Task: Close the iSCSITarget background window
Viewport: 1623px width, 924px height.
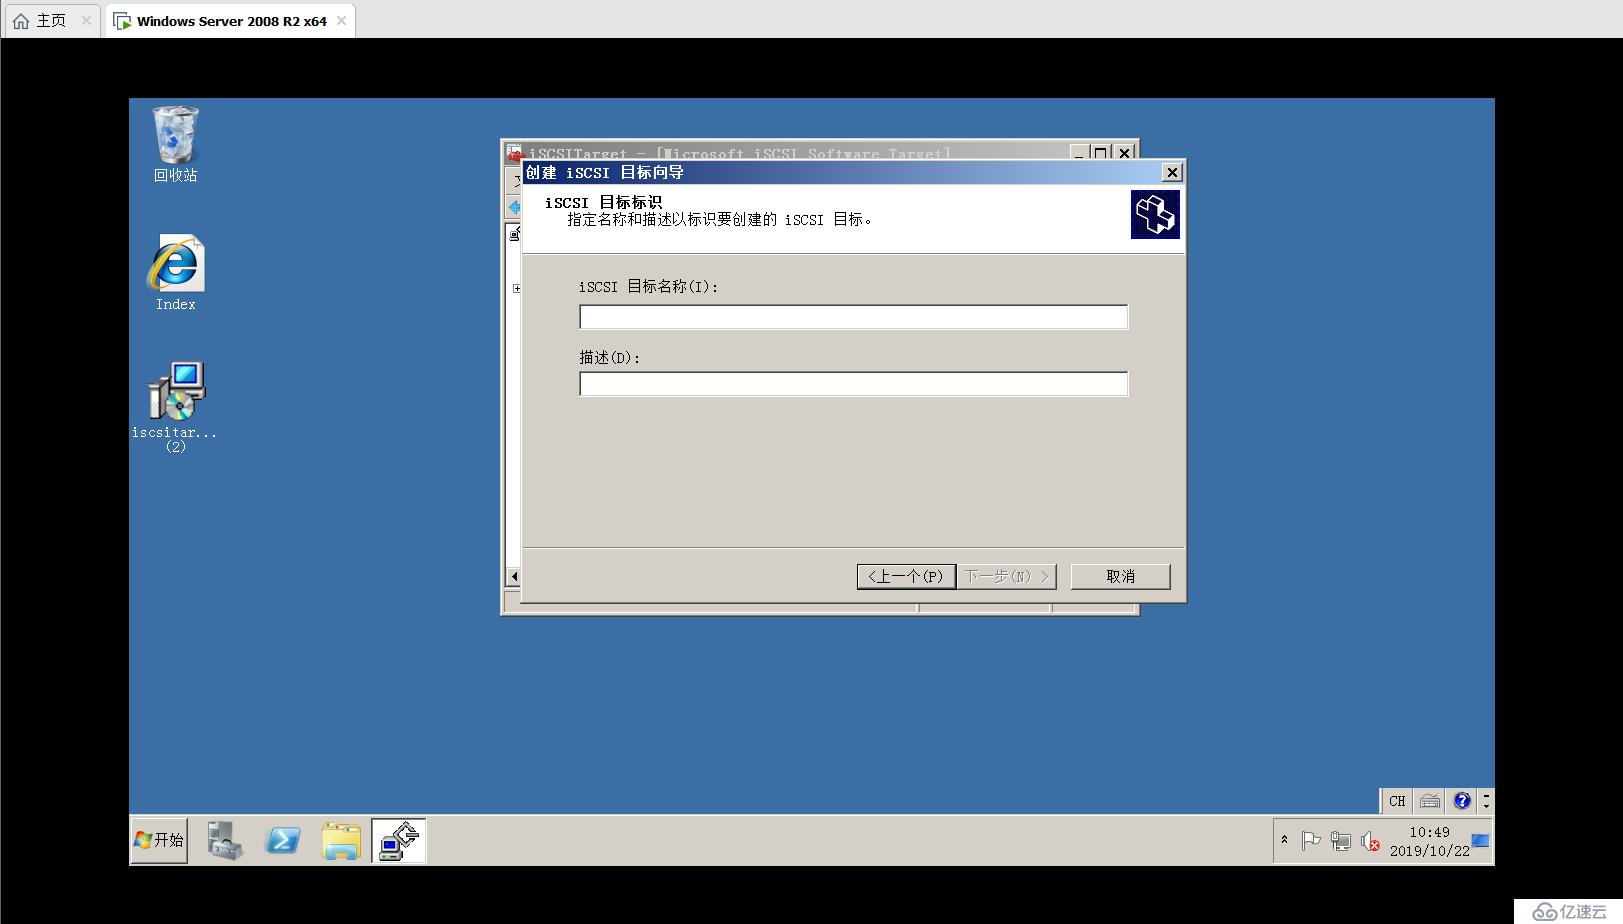Action: click(x=1125, y=152)
